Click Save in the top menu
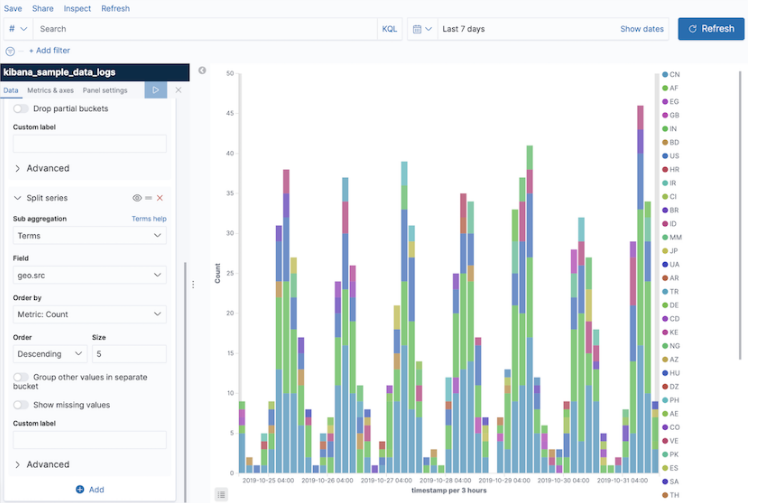Viewport: 760px width, 503px height. click(13, 8)
